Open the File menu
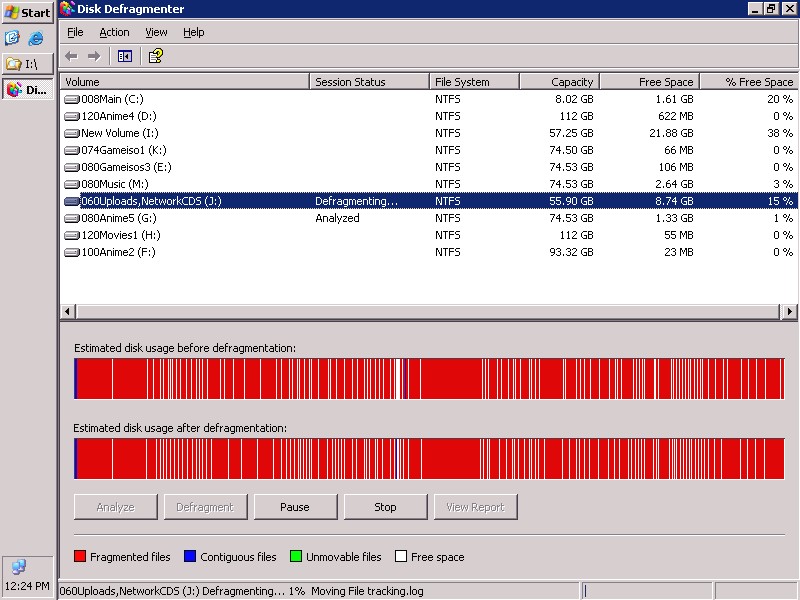This screenshot has width=800, height=600. coord(75,32)
